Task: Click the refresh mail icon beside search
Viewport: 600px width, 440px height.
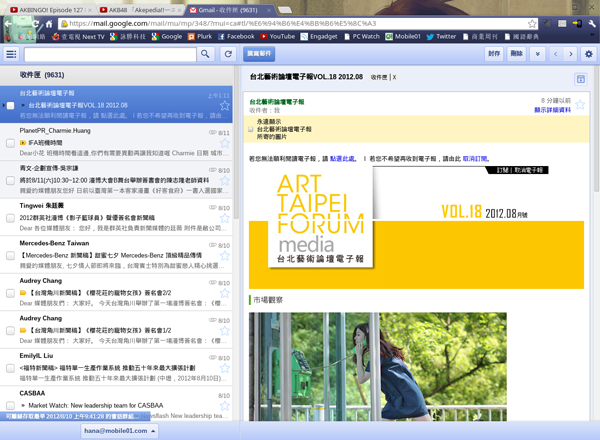Action: [x=228, y=54]
